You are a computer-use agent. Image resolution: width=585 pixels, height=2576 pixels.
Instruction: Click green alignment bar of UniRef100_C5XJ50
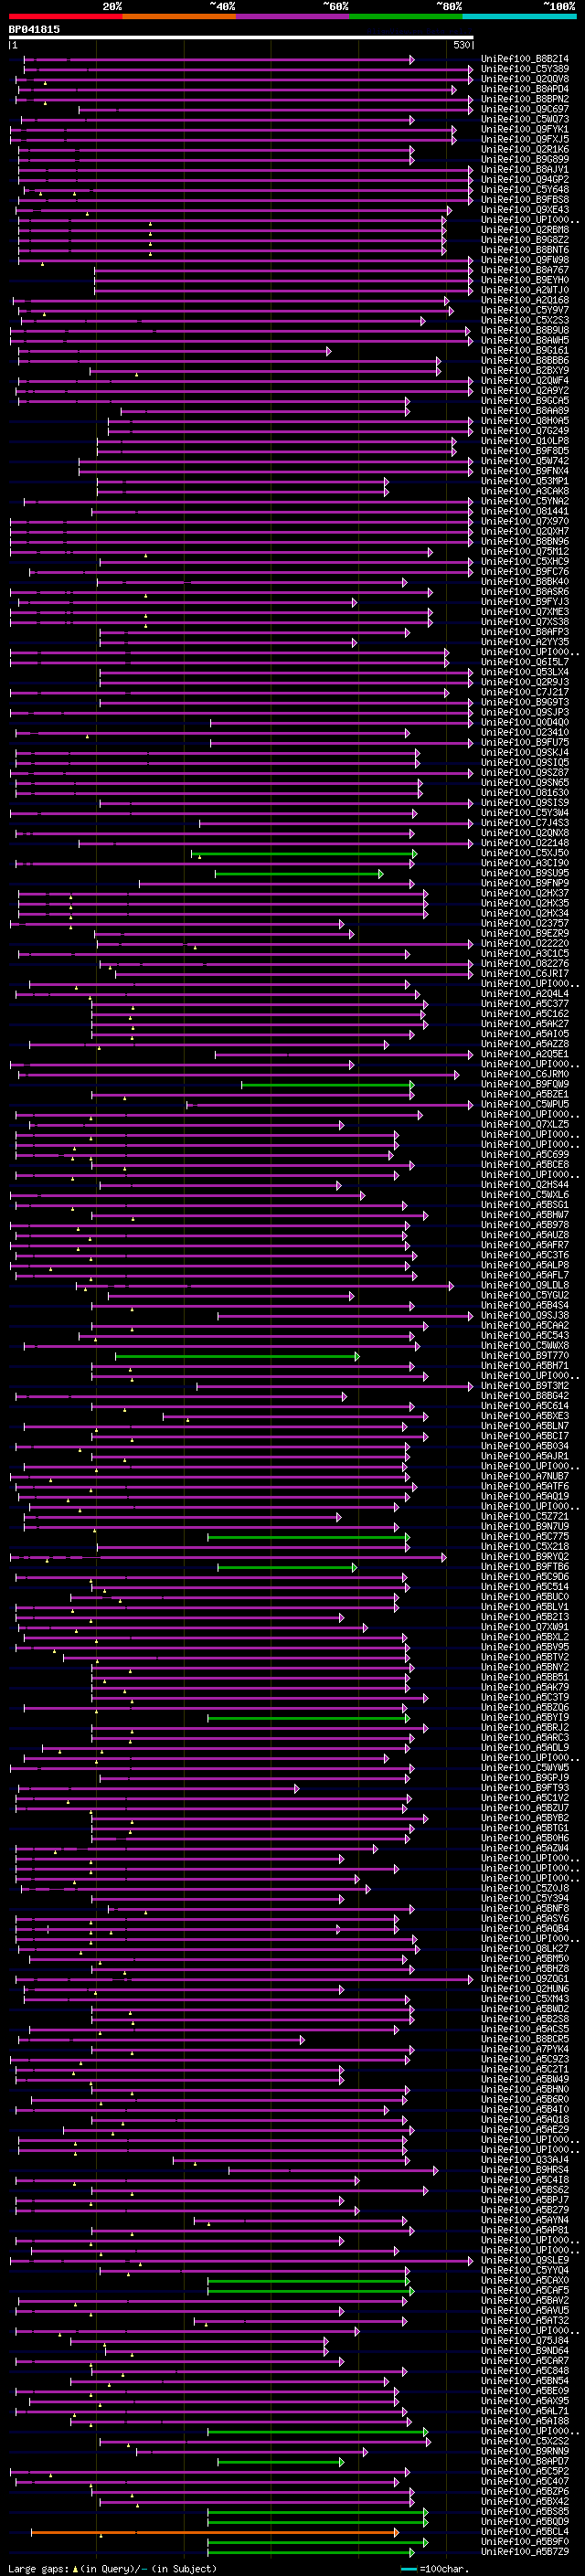click(304, 853)
